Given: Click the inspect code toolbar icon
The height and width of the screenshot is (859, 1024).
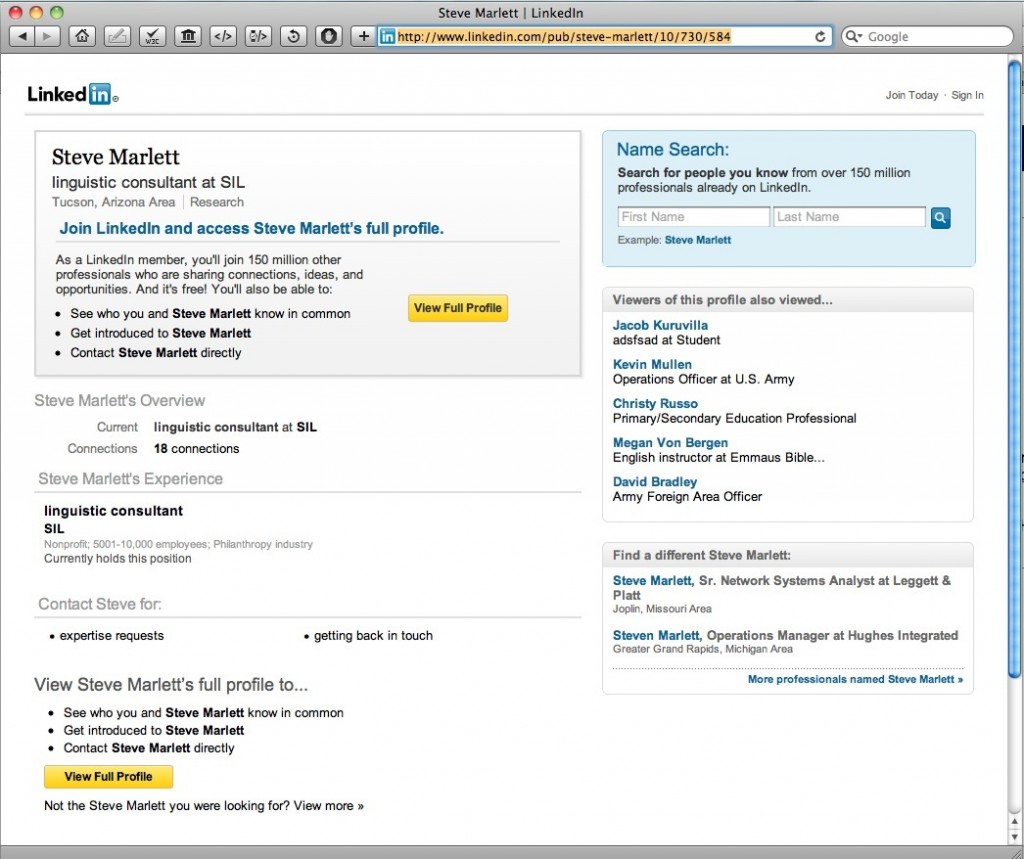Looking at the screenshot, I should click(x=259, y=36).
